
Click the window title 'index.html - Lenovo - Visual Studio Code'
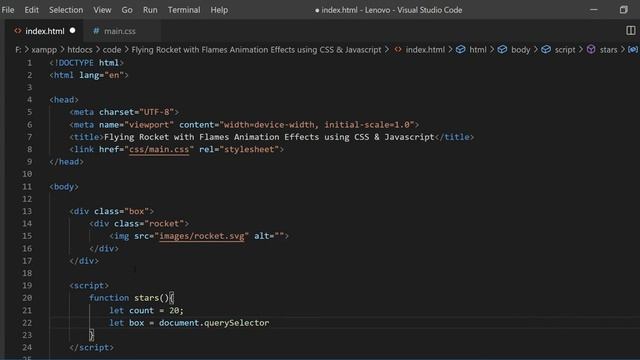click(392, 10)
